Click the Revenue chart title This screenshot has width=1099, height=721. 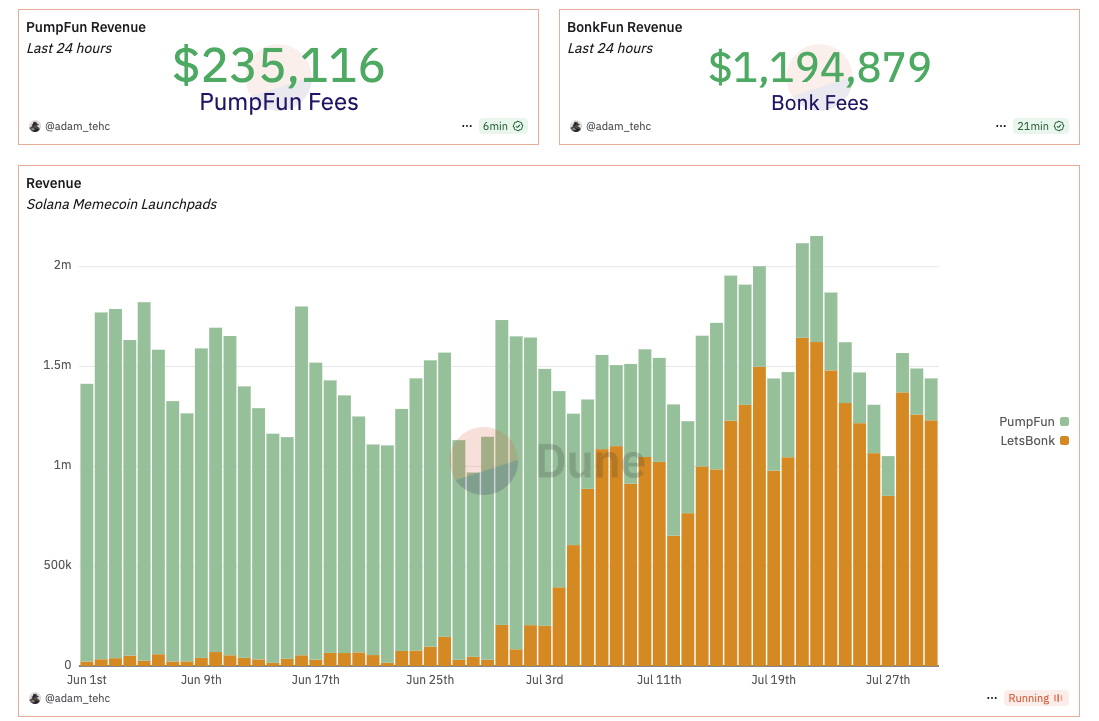(x=53, y=183)
